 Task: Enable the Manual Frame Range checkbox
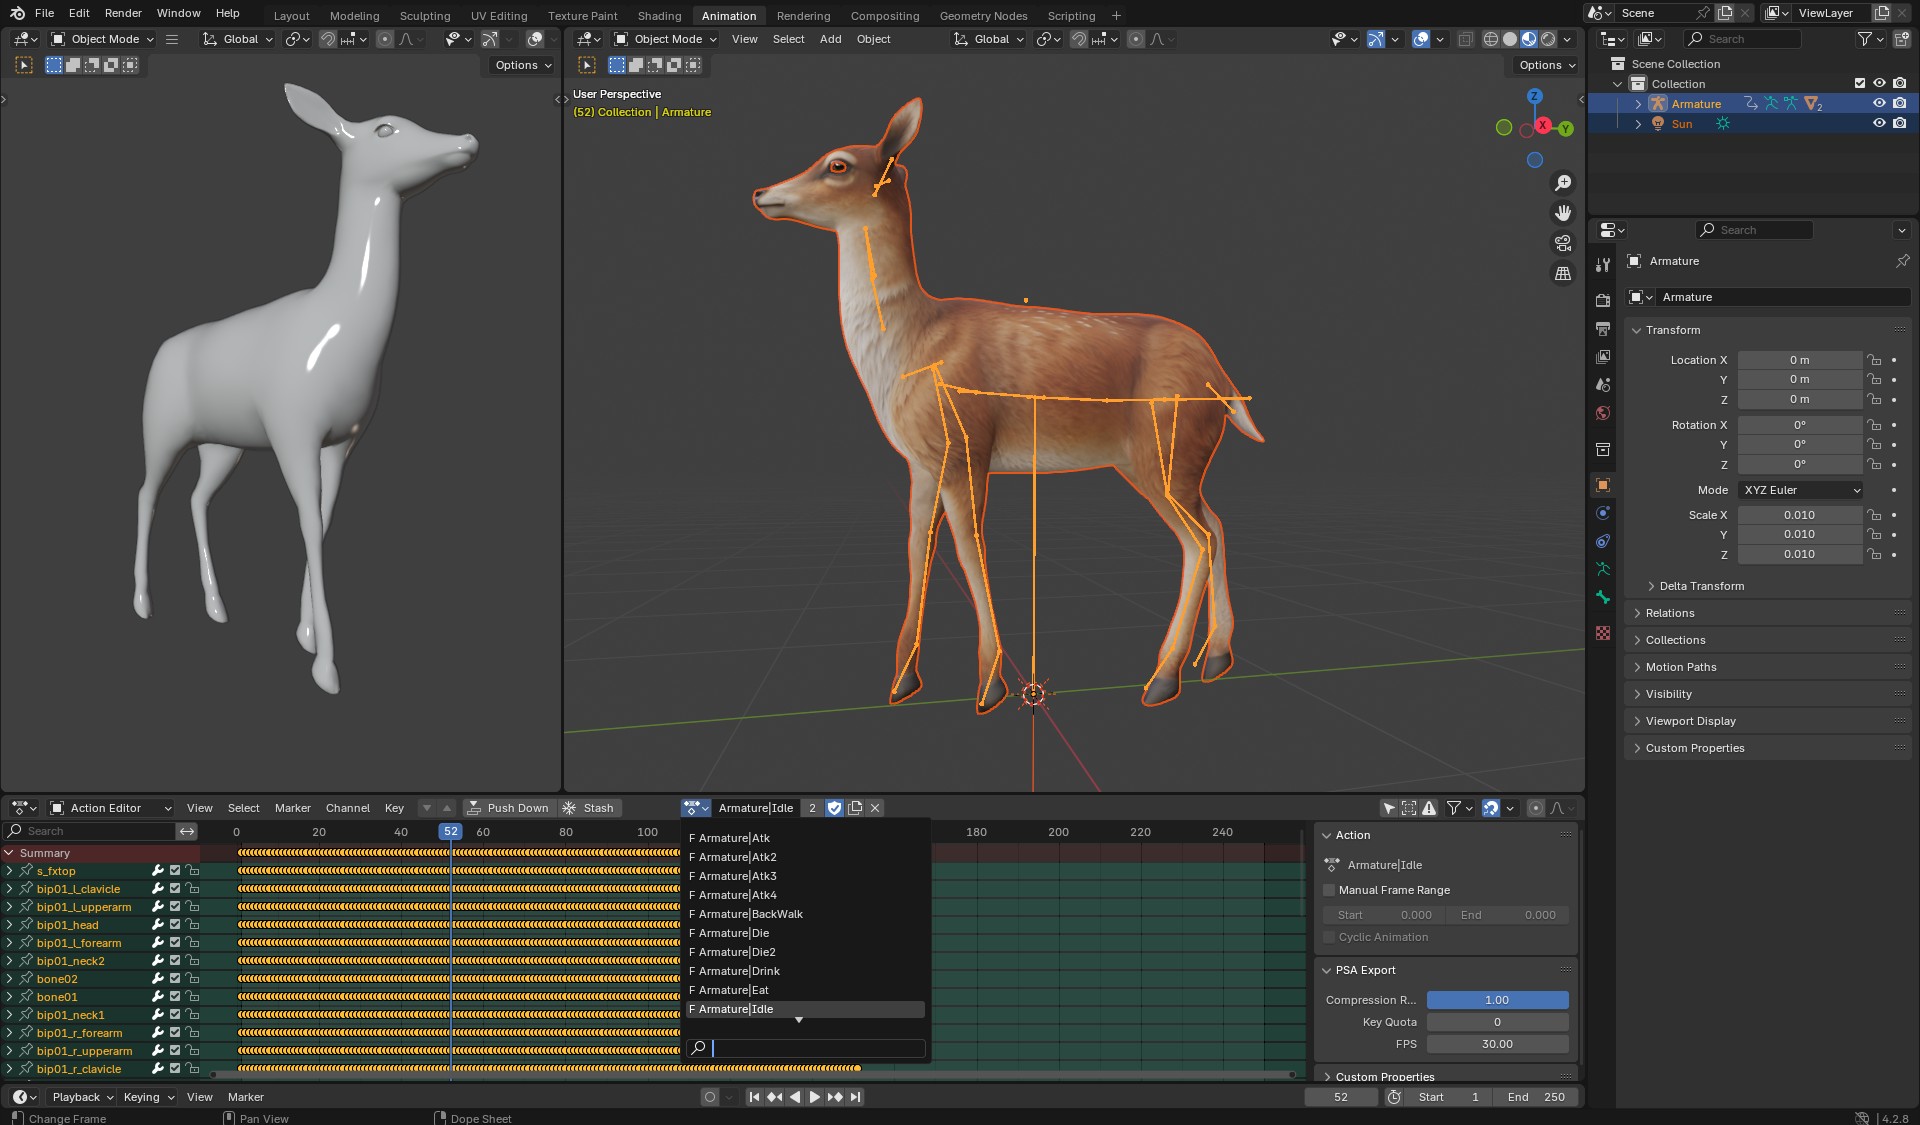(1329, 890)
